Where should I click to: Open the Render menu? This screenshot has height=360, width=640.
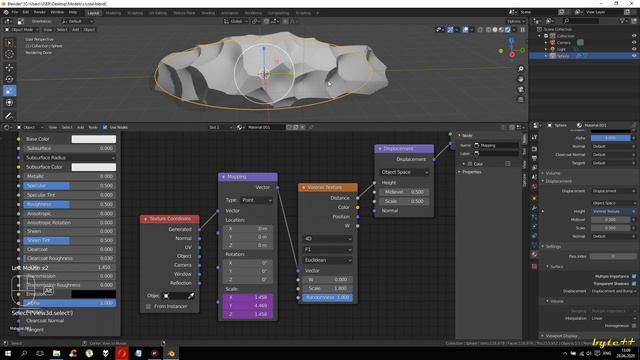40,12
